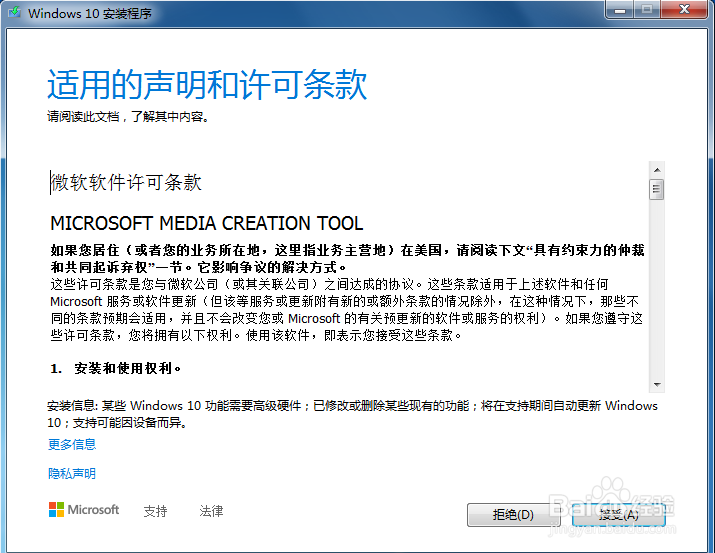Click the license scrollbar down arrow
This screenshot has width=715, height=553.
click(x=657, y=385)
